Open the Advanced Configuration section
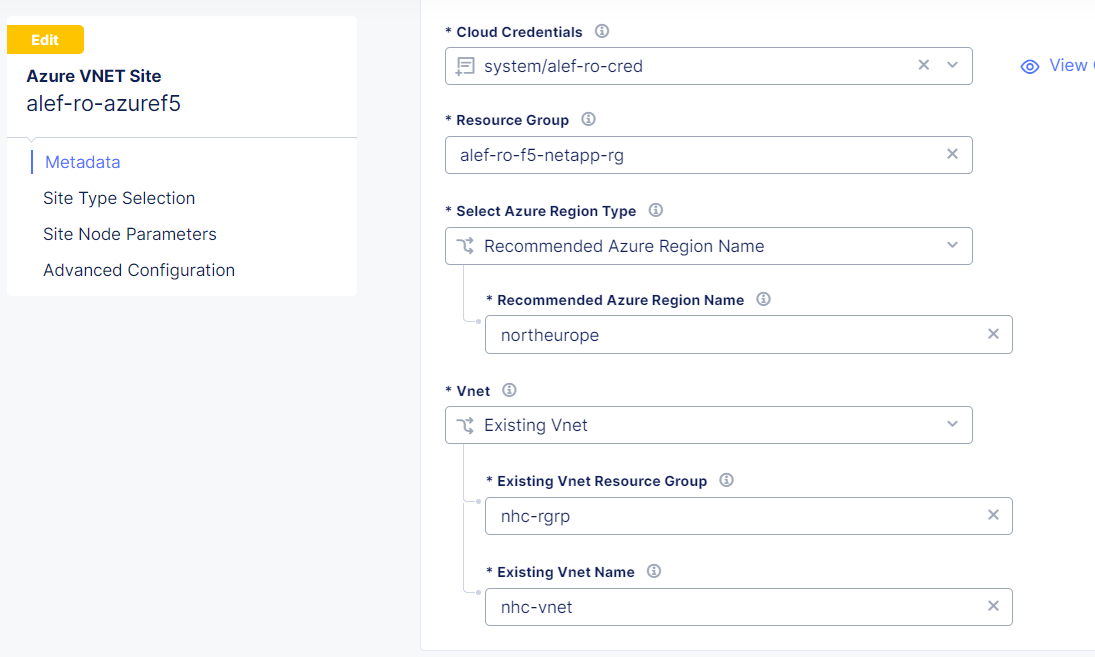 pyautogui.click(x=139, y=270)
